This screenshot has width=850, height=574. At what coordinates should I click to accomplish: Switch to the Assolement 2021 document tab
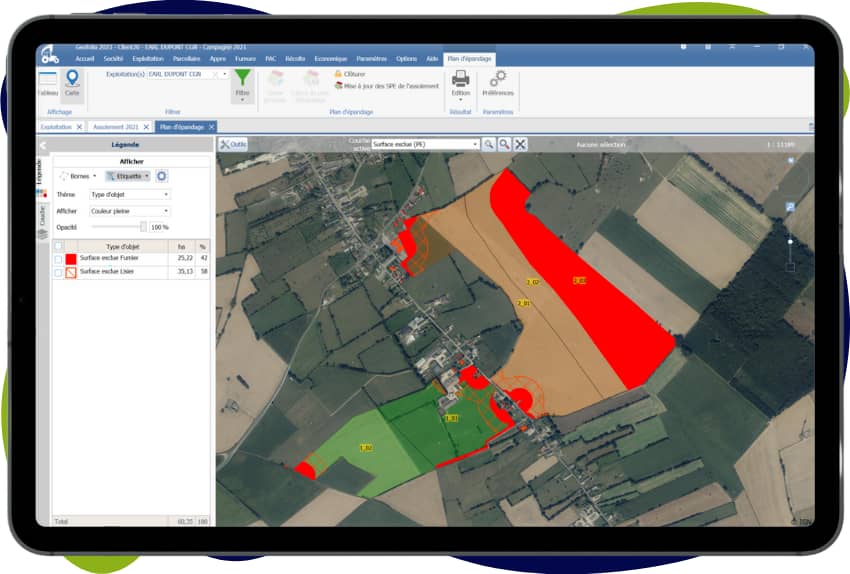(116, 127)
